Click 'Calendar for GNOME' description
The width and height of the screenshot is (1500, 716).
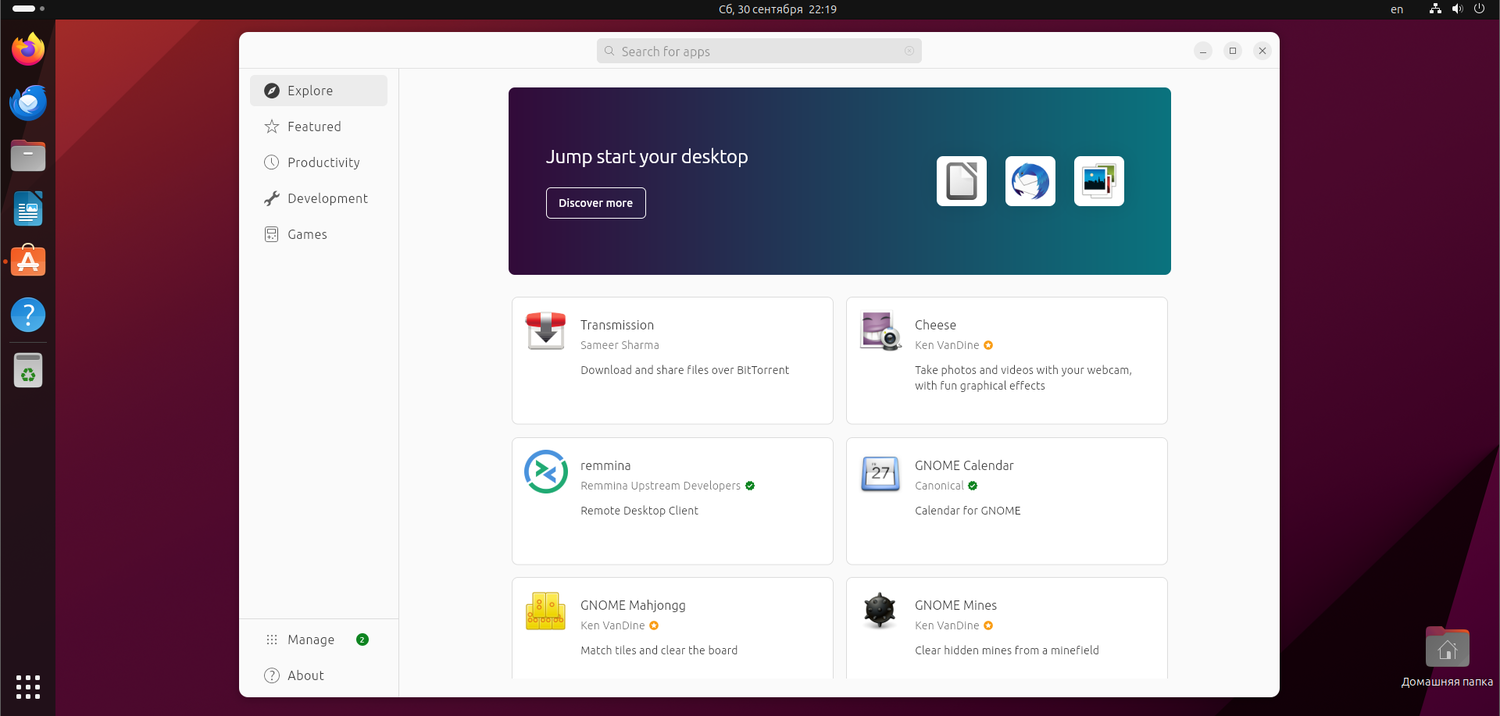(x=967, y=511)
